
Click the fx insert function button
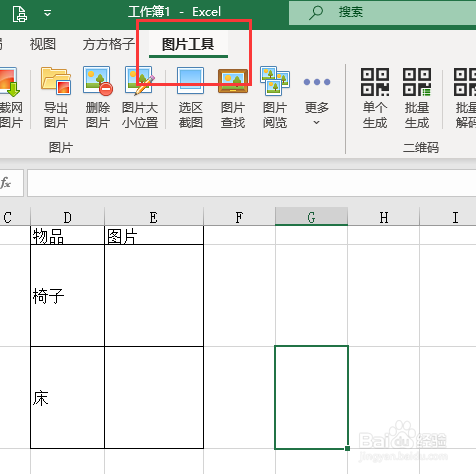[x=6, y=183]
